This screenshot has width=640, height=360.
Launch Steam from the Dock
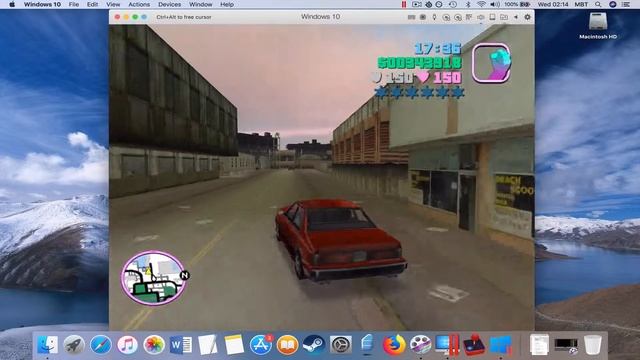[x=314, y=345]
